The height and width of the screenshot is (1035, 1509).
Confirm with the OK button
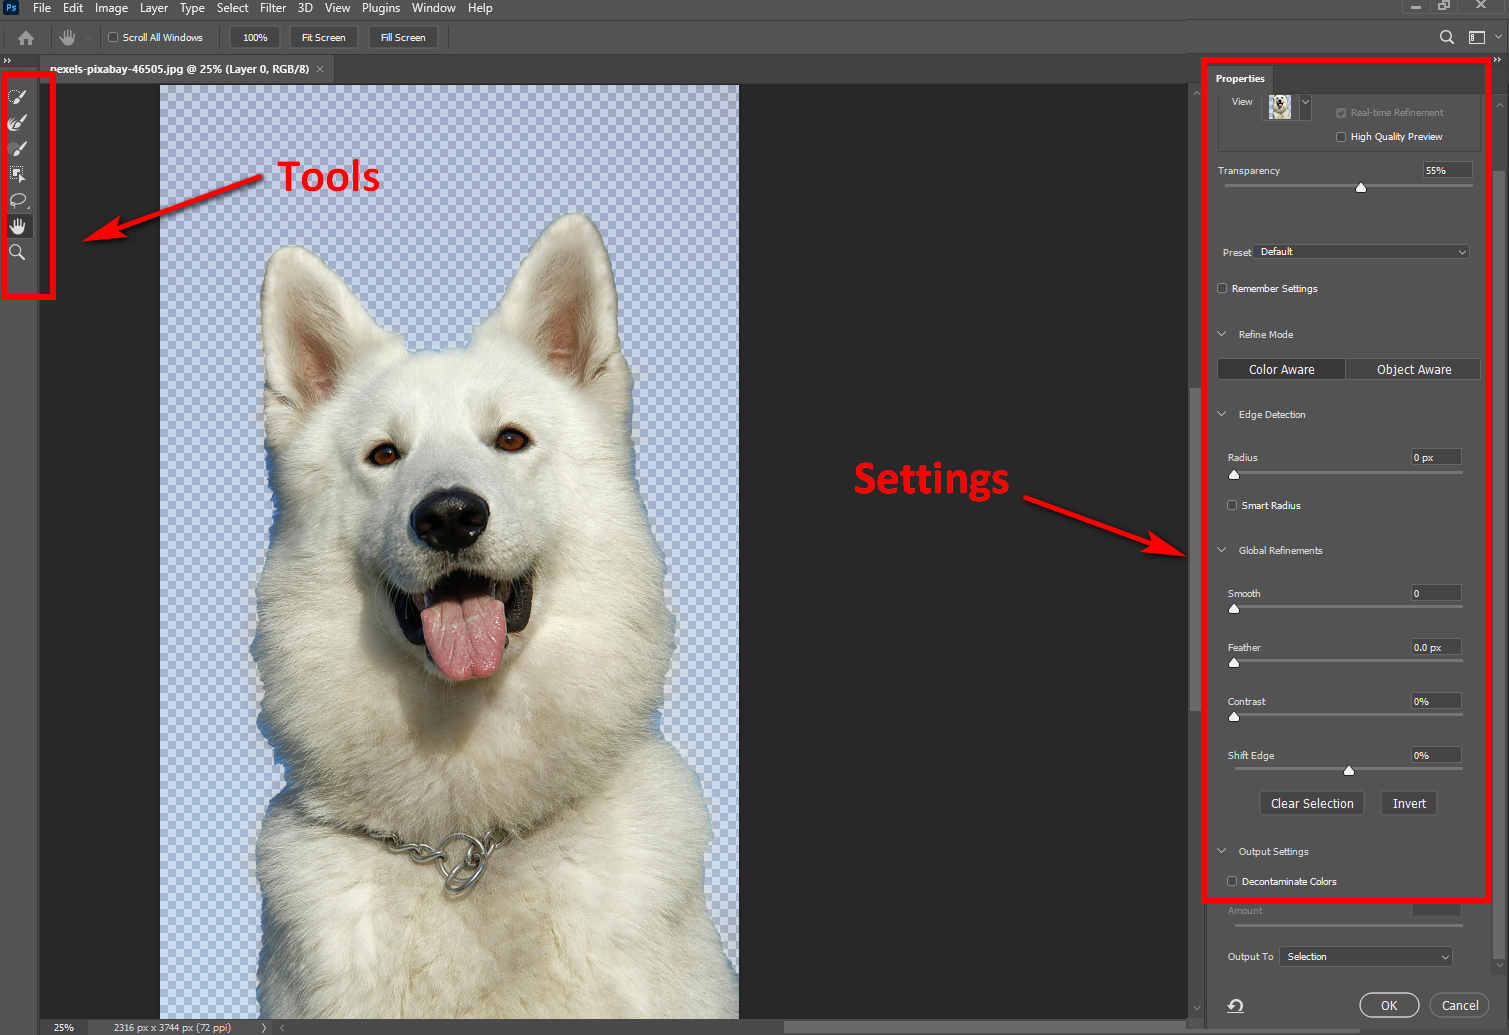pyautogui.click(x=1389, y=1005)
